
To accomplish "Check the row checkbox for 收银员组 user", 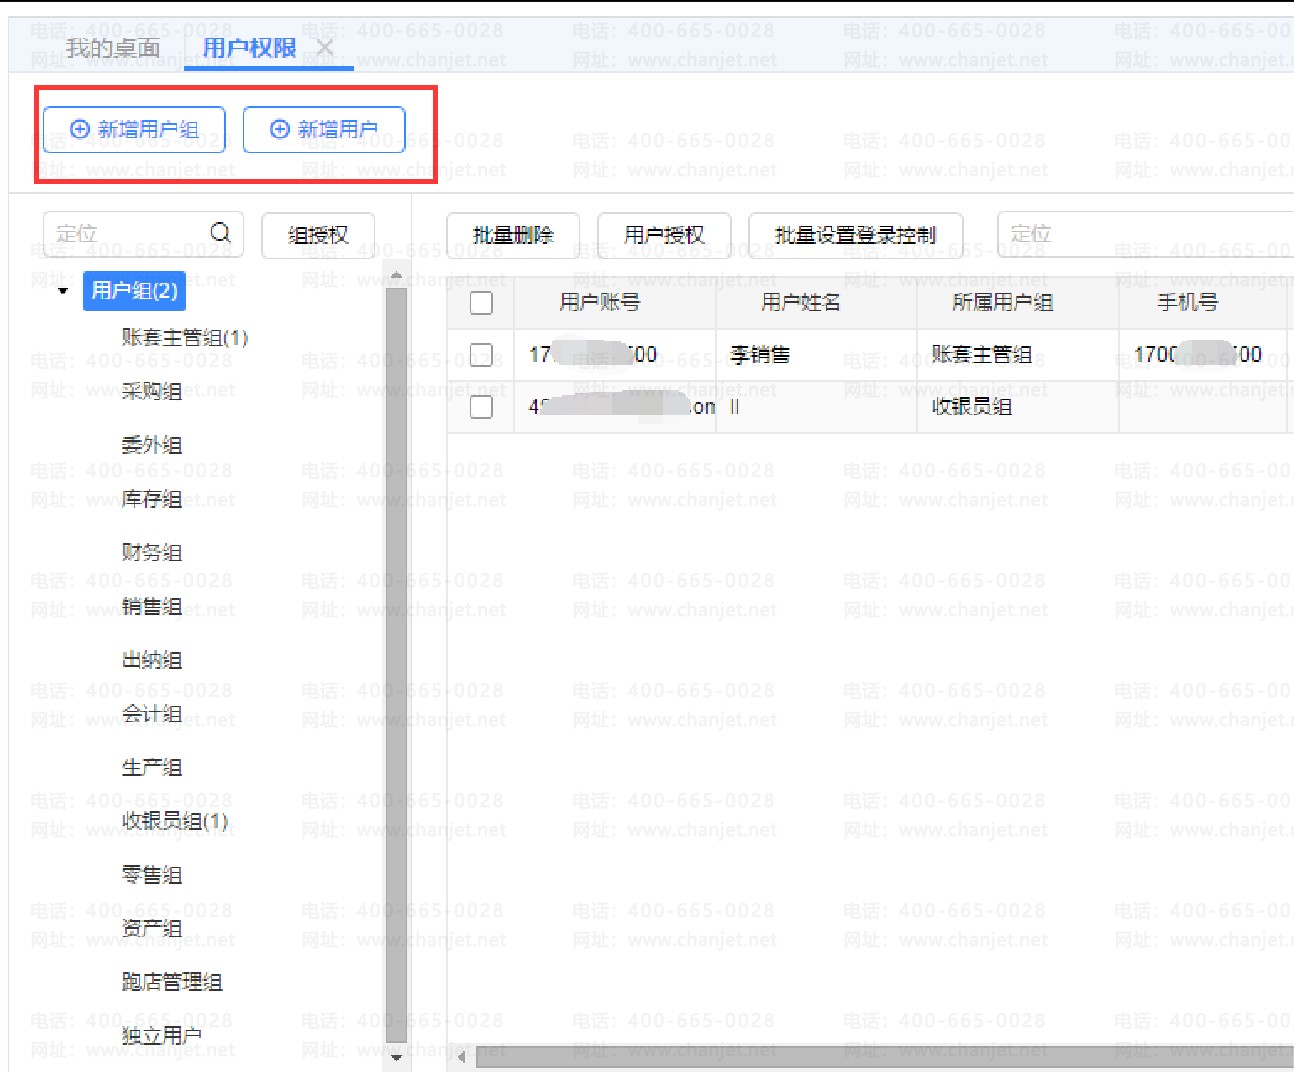I will click(x=481, y=407).
